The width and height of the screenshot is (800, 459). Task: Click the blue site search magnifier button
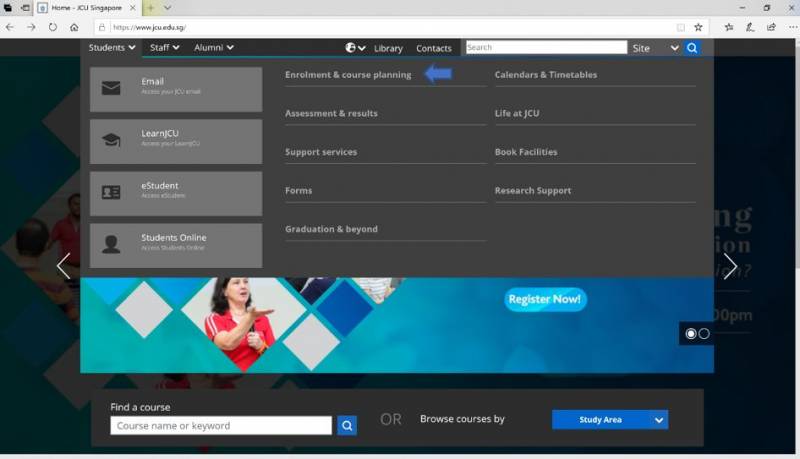pos(692,47)
